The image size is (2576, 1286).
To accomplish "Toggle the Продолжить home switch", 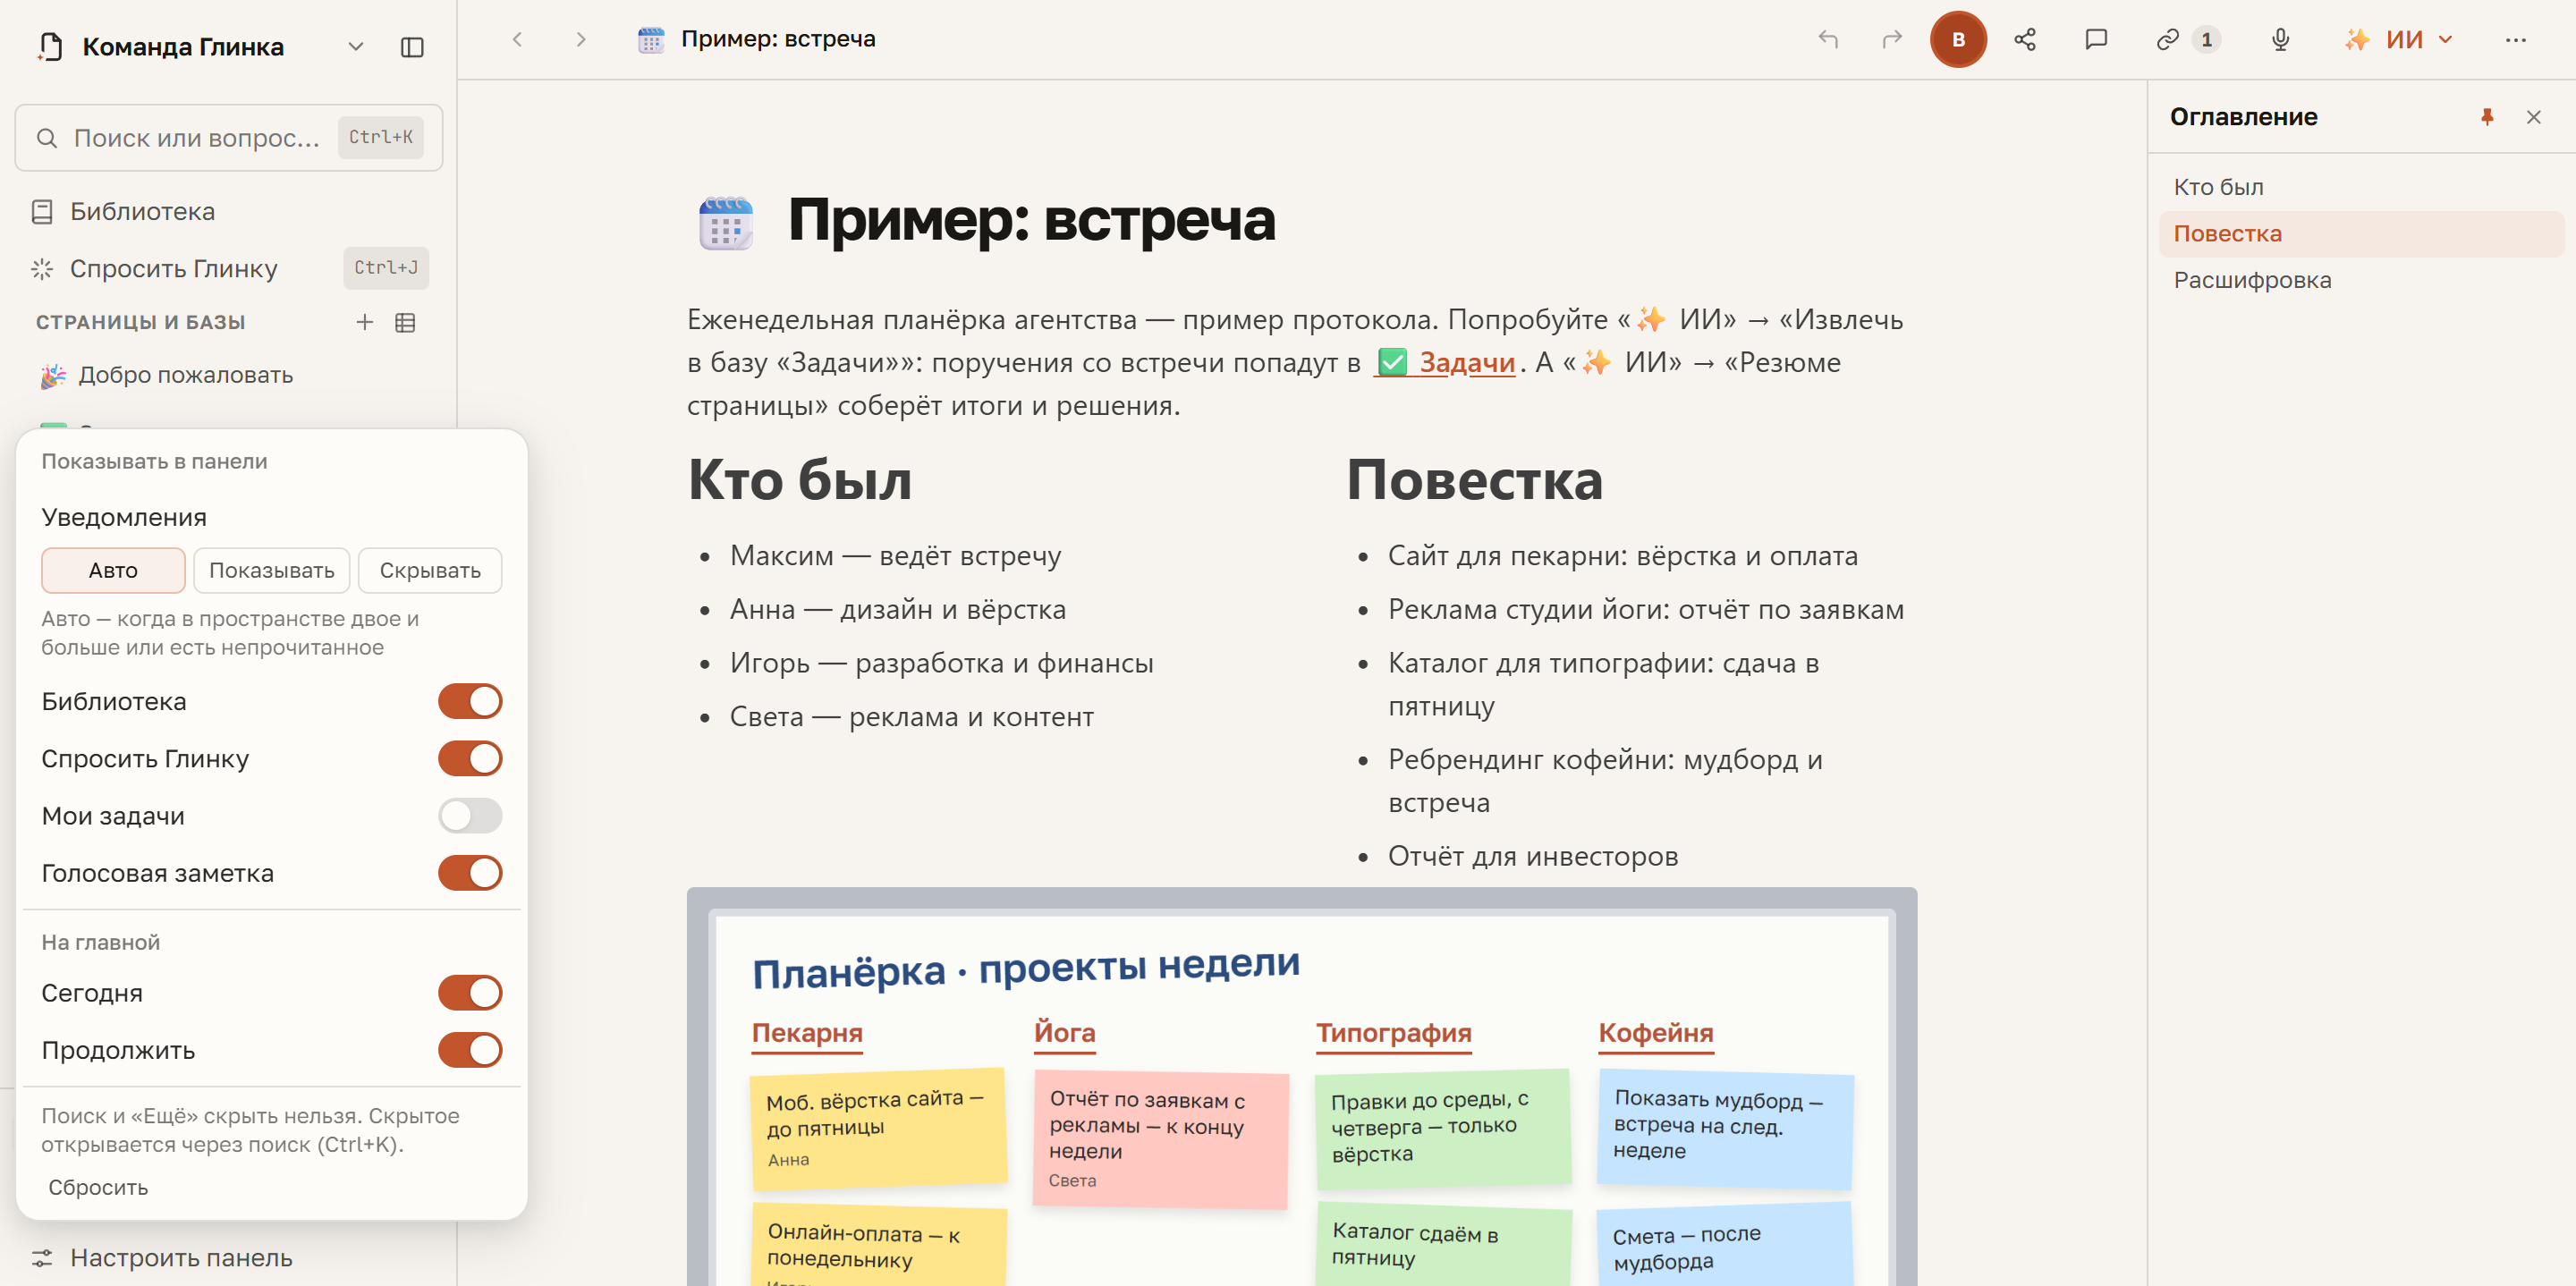I will coord(470,1050).
